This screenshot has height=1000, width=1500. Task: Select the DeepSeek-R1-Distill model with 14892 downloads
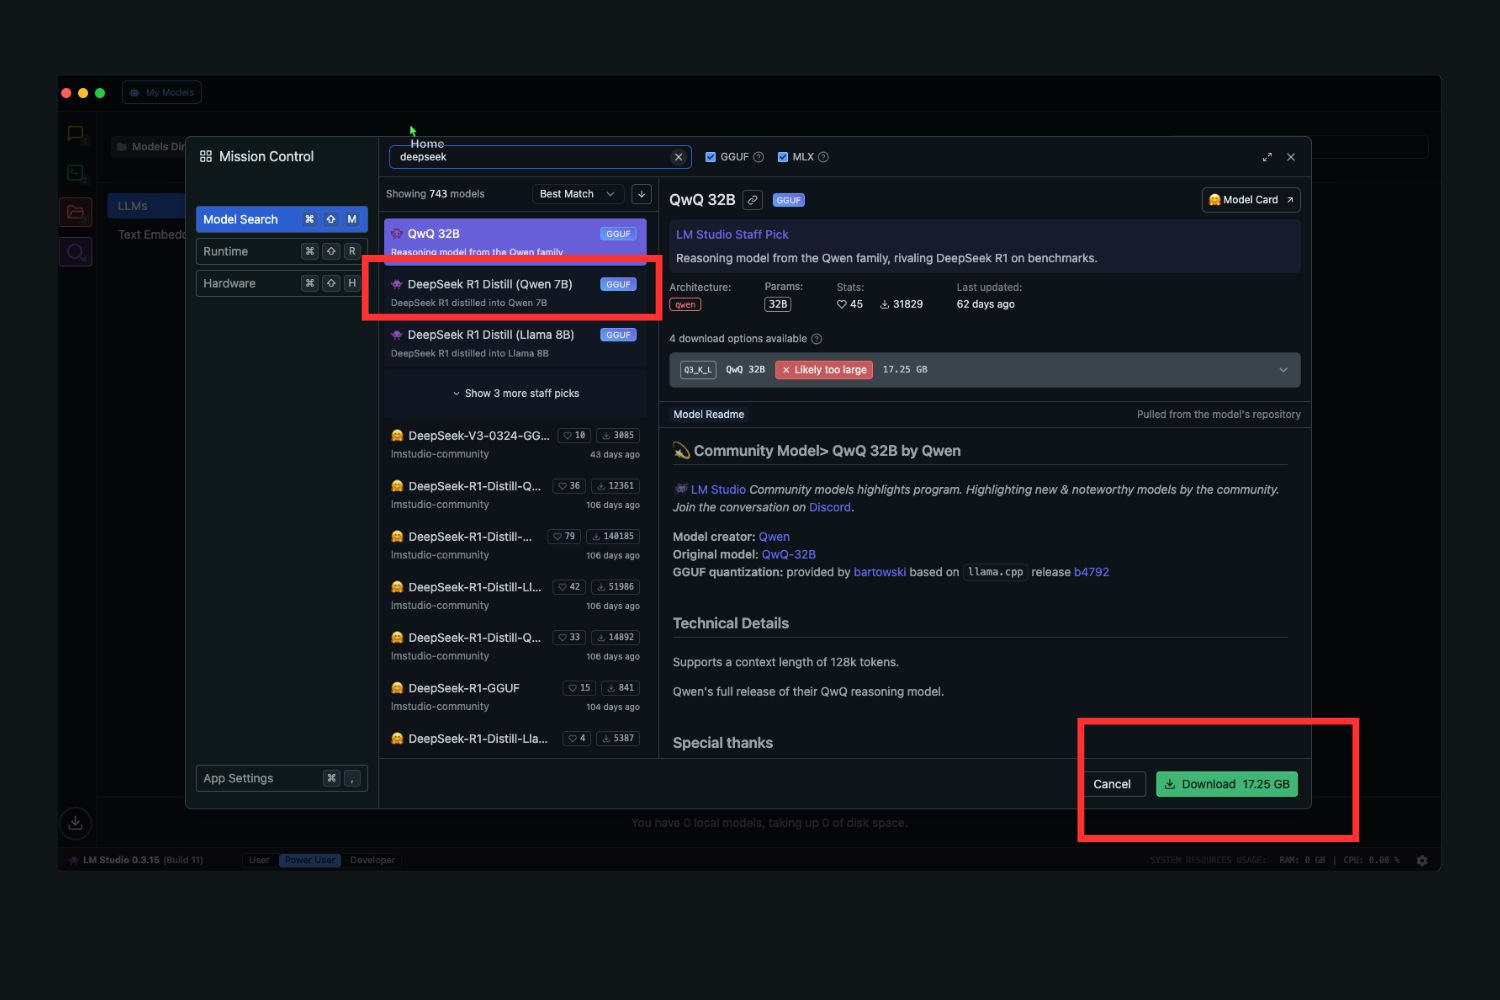(516, 646)
